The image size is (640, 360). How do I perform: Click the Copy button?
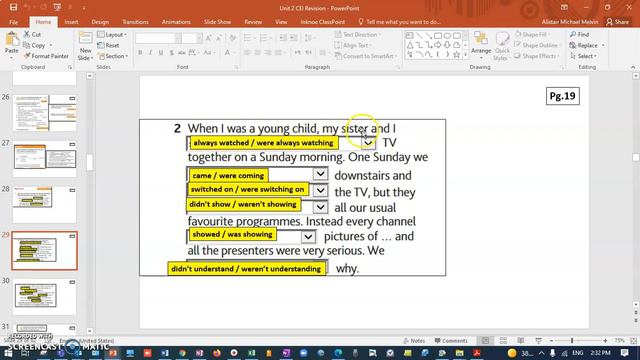34,45
